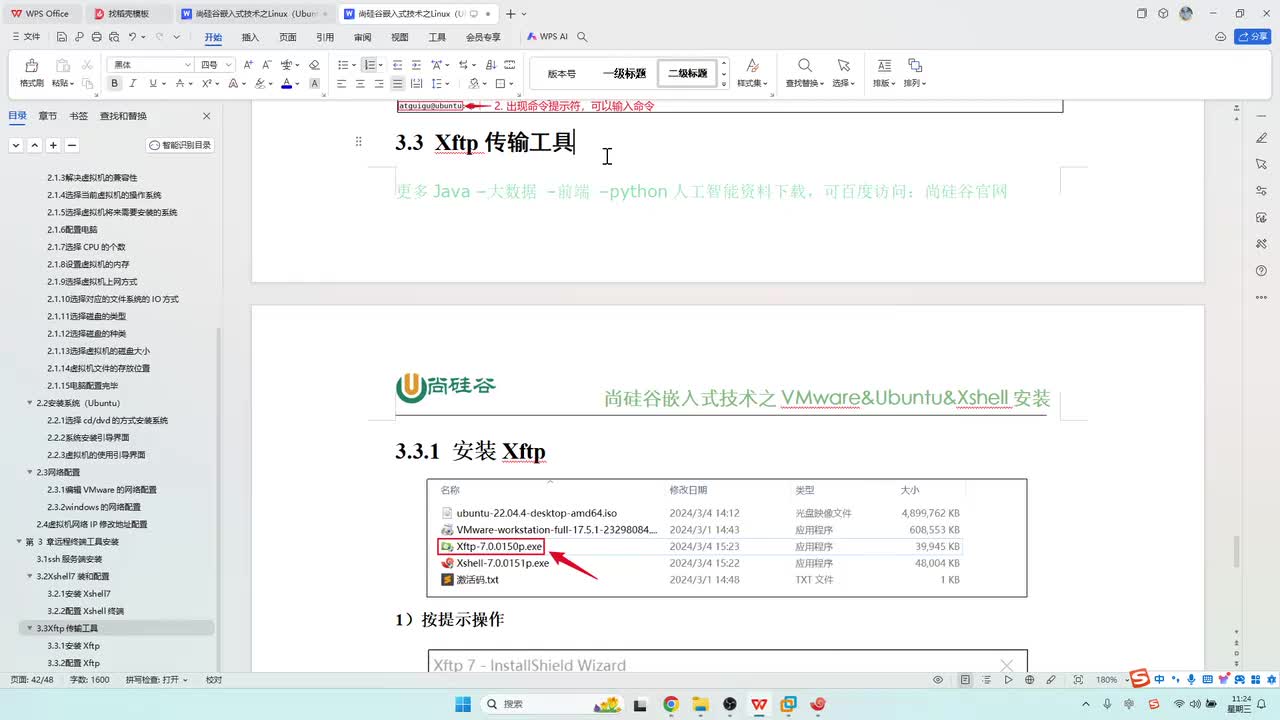Toggle Bold formatting
This screenshot has height=720, width=1280.
point(114,84)
